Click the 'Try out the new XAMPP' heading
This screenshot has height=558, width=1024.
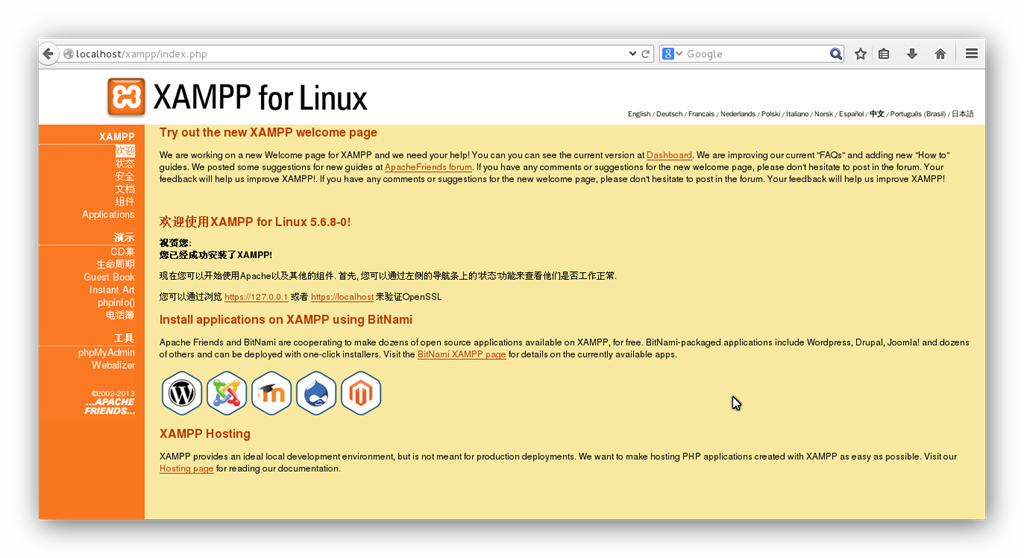pos(268,133)
